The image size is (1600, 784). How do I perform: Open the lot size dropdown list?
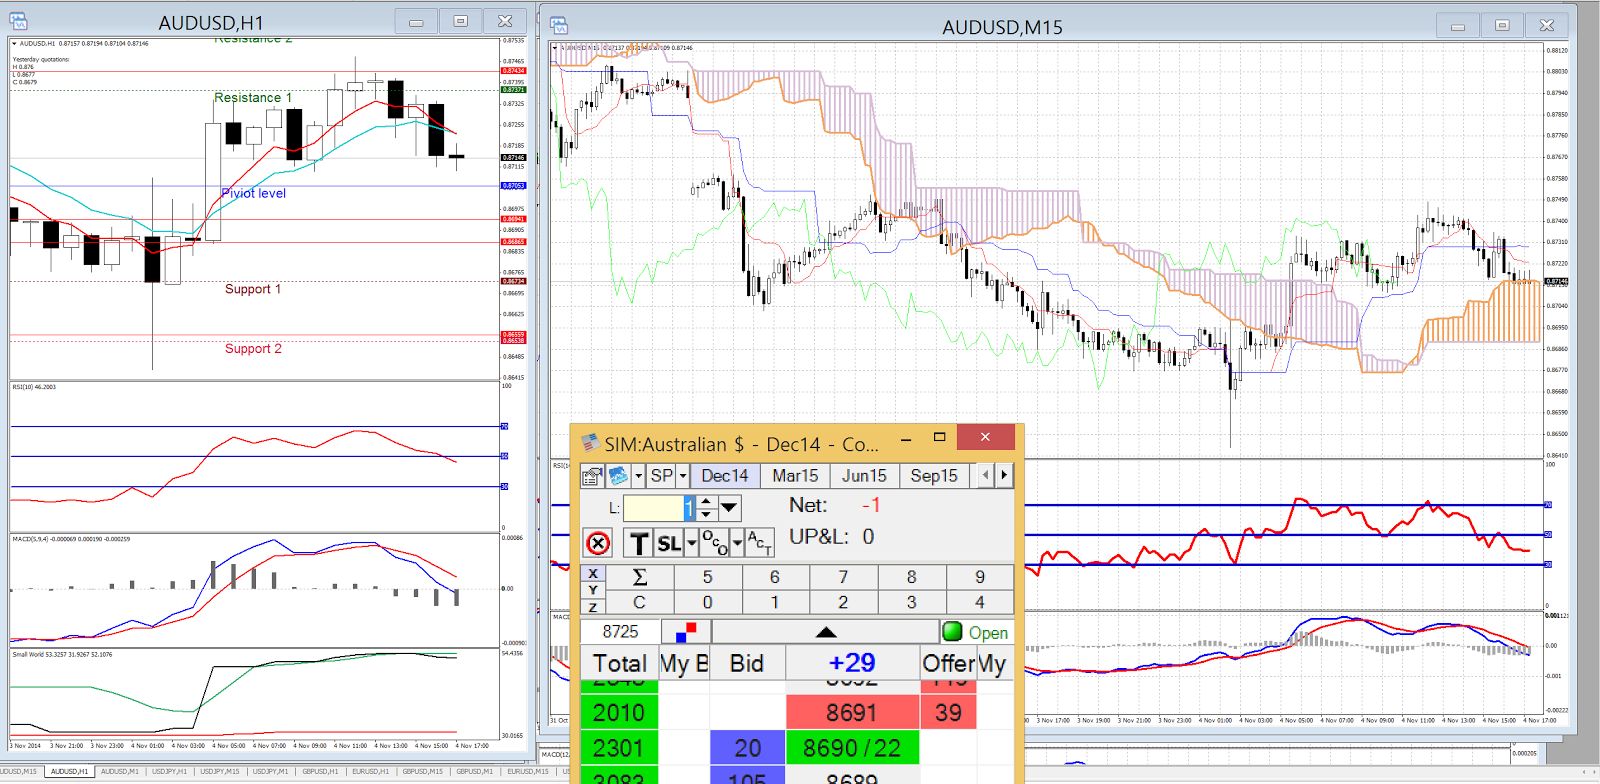click(x=729, y=508)
